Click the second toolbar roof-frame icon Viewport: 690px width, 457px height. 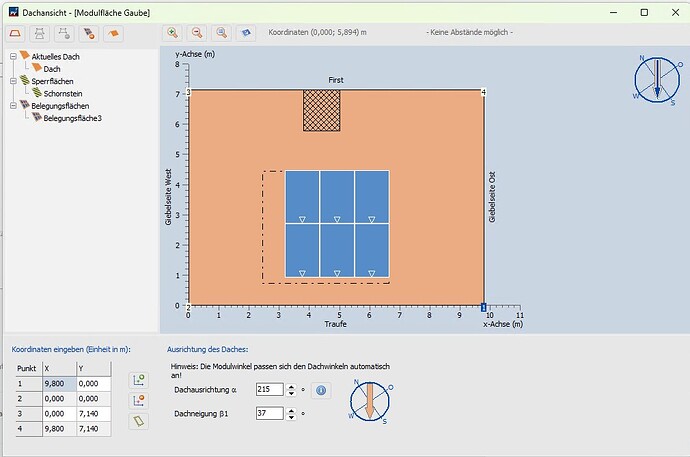point(40,33)
